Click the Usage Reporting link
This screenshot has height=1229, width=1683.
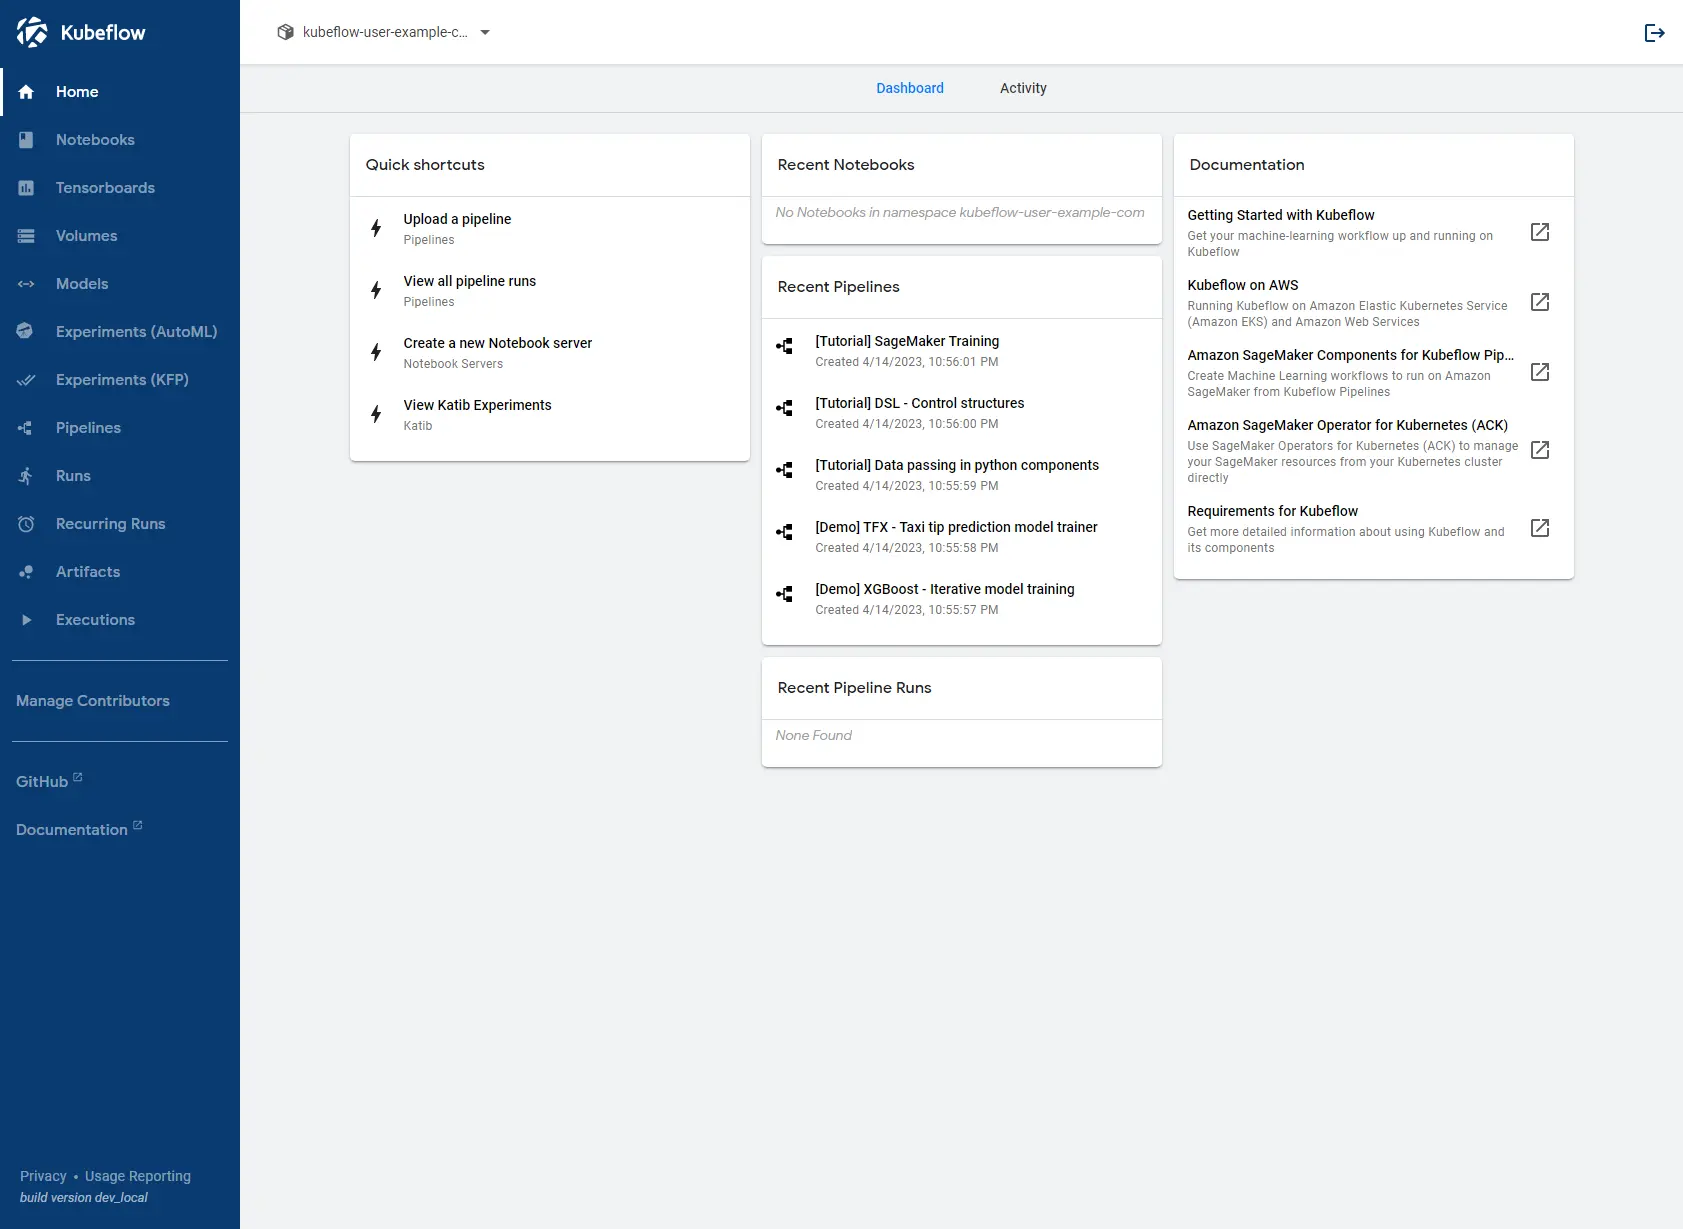138,1176
